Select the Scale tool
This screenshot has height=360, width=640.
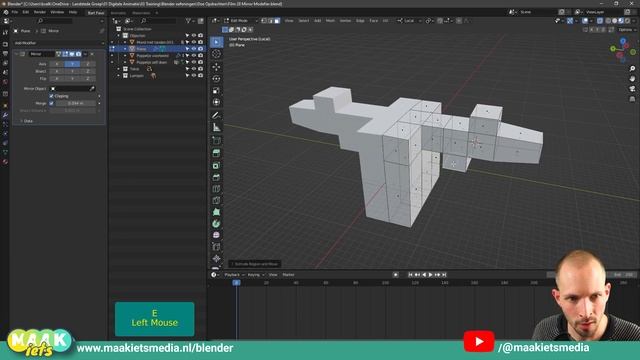[216, 90]
